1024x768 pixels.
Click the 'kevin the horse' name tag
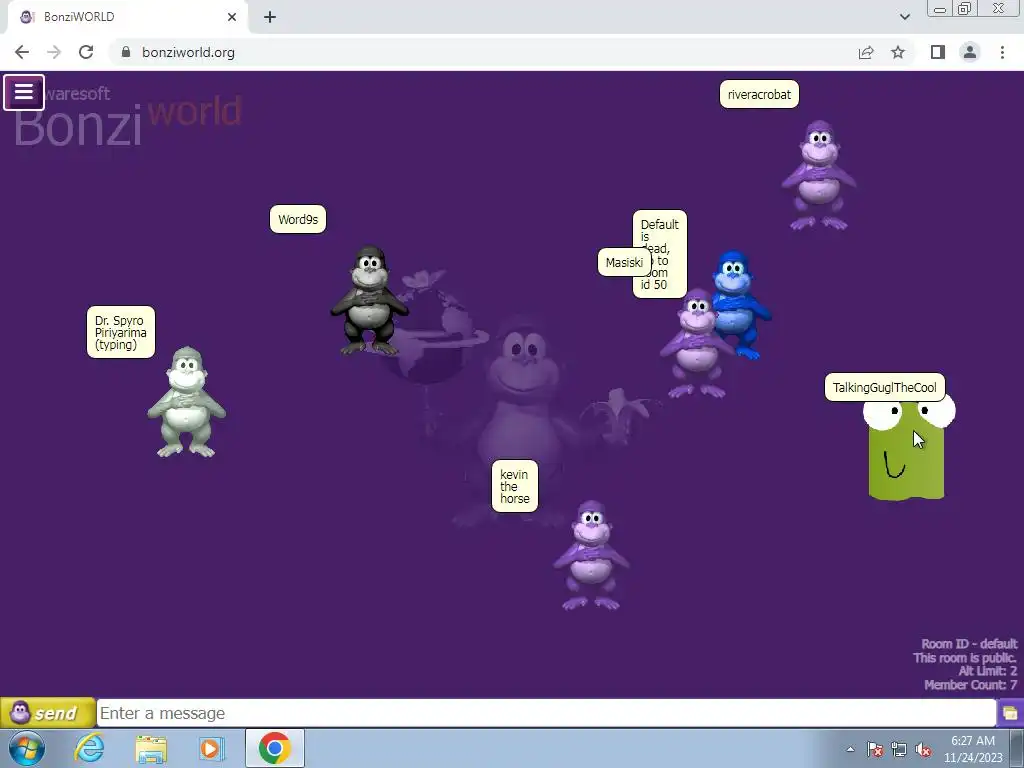point(515,487)
